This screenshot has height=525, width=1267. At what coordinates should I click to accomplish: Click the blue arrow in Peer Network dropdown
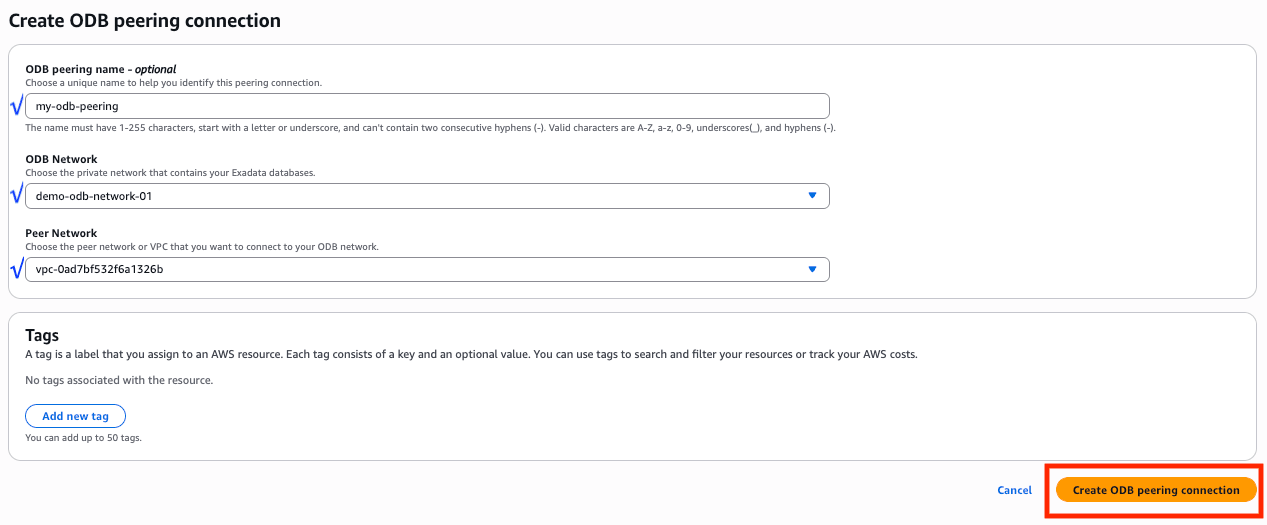tap(812, 269)
